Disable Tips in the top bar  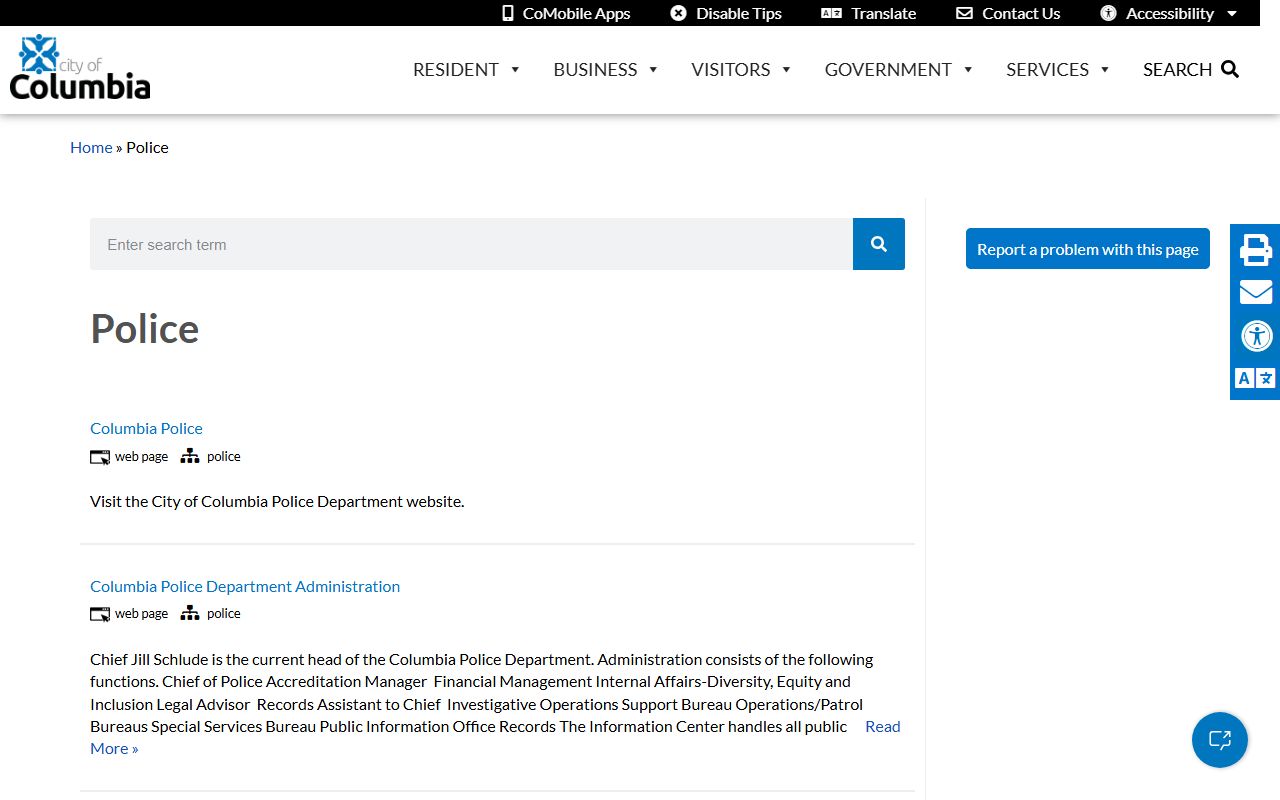point(726,13)
